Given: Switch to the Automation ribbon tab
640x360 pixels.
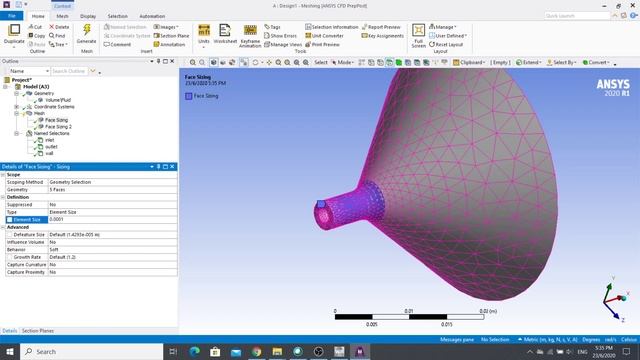Looking at the screenshot, I should coord(152,16).
